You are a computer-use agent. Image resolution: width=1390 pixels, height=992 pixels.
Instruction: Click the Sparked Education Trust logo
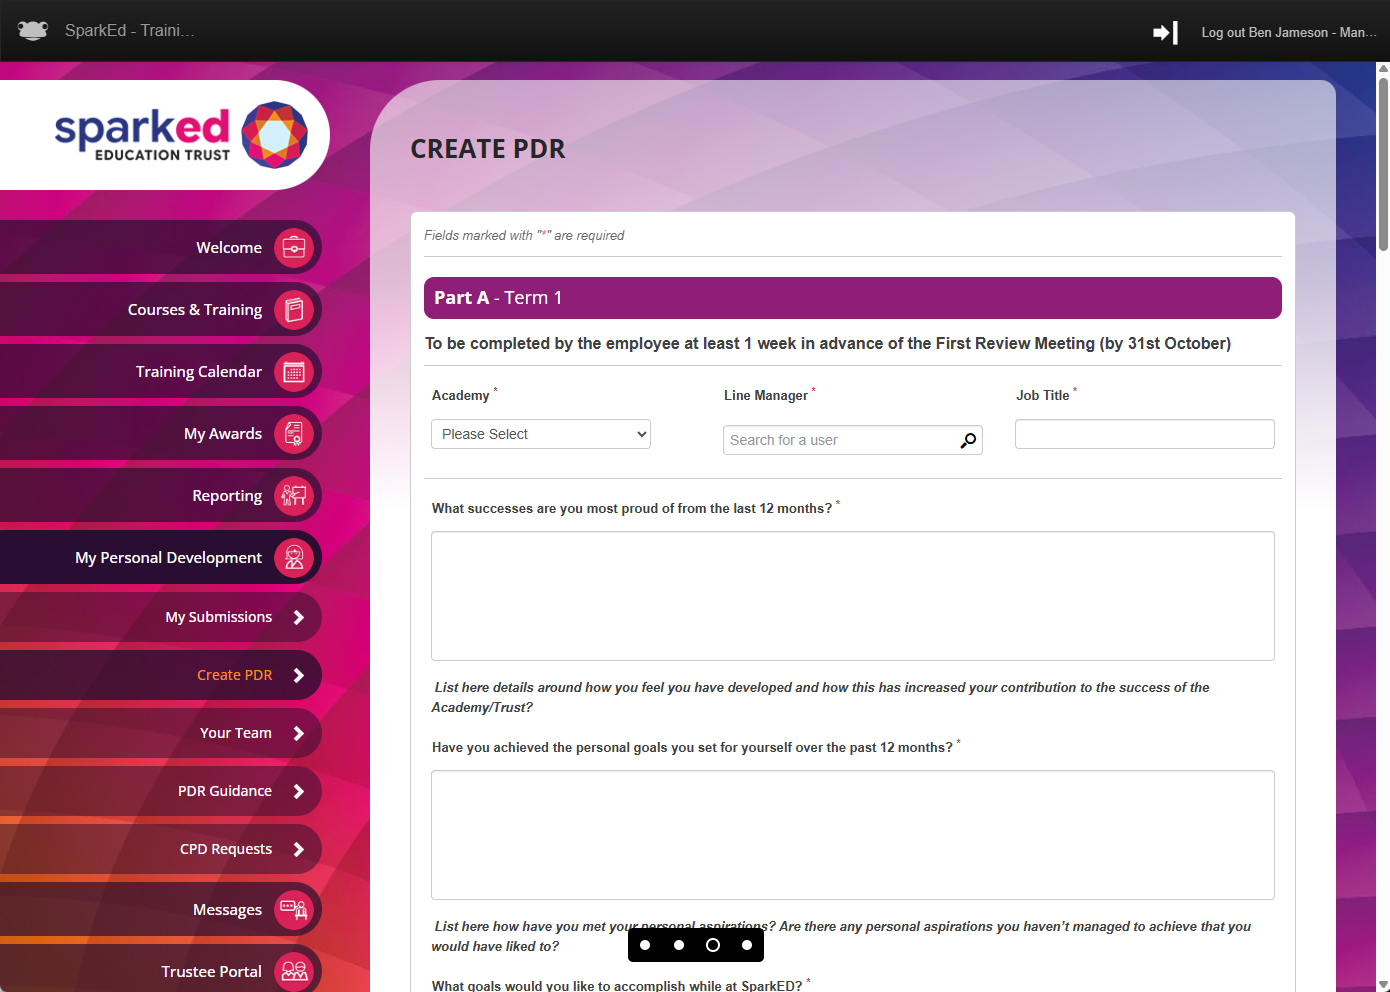(180, 135)
